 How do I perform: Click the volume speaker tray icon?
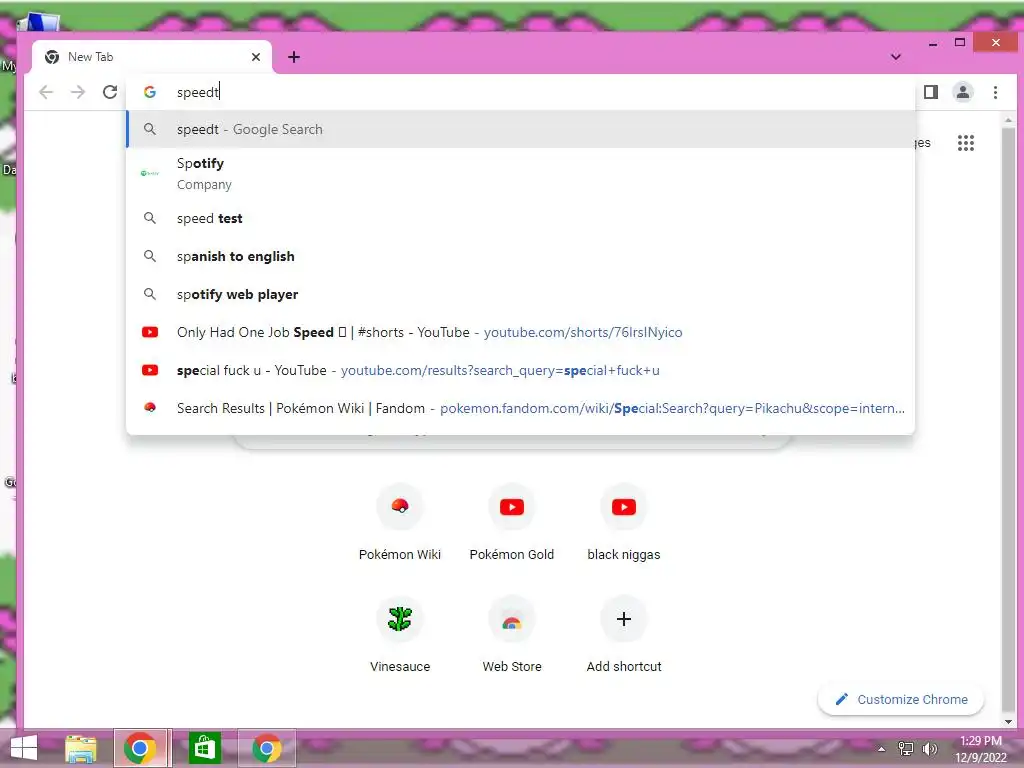pos(930,749)
